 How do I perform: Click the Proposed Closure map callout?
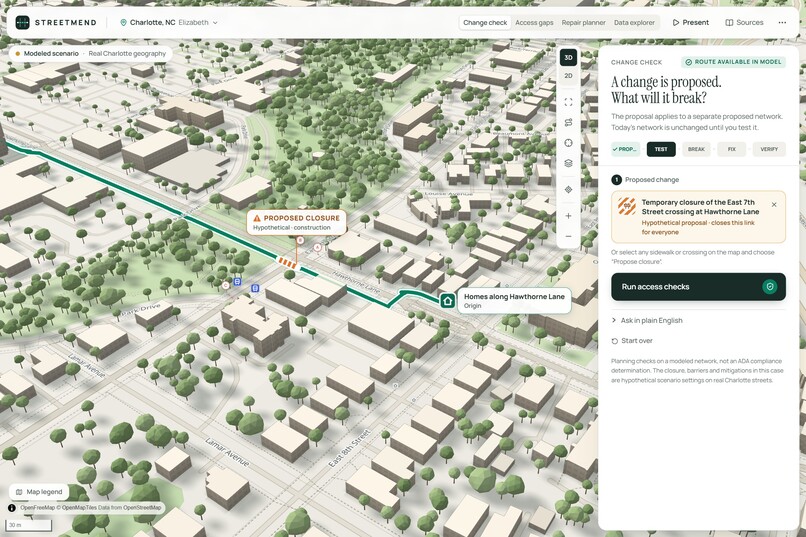[296, 223]
